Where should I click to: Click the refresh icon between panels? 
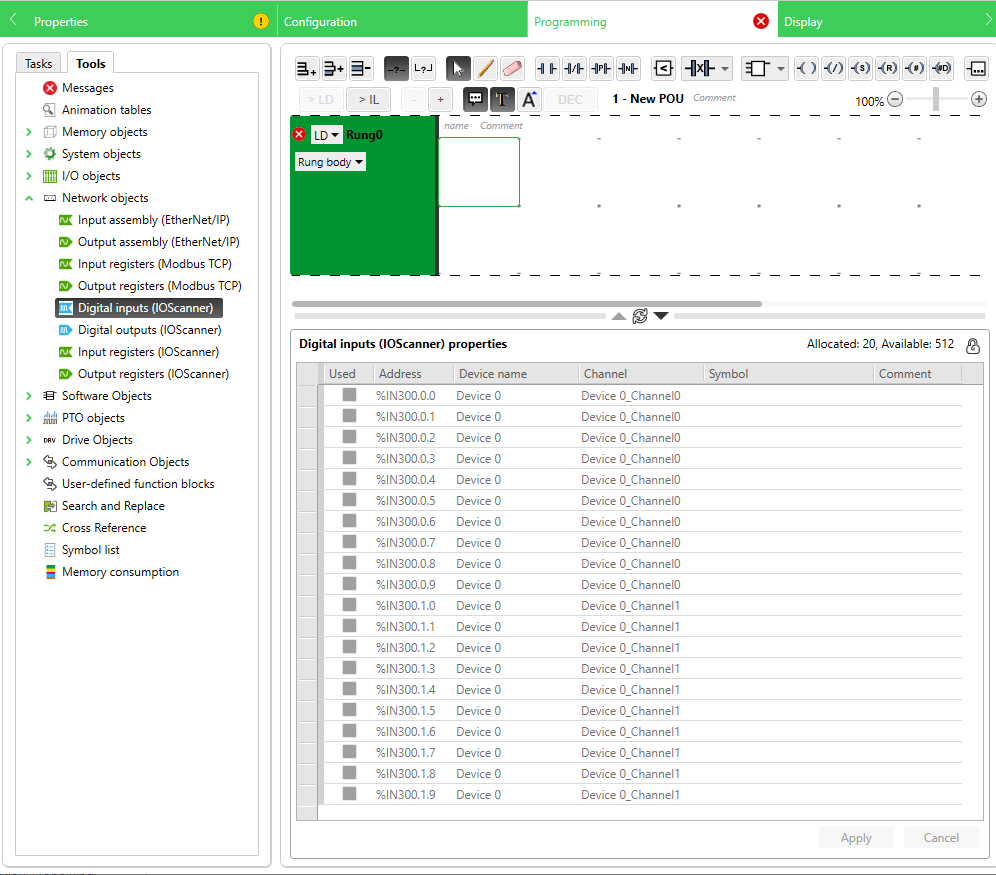point(640,316)
